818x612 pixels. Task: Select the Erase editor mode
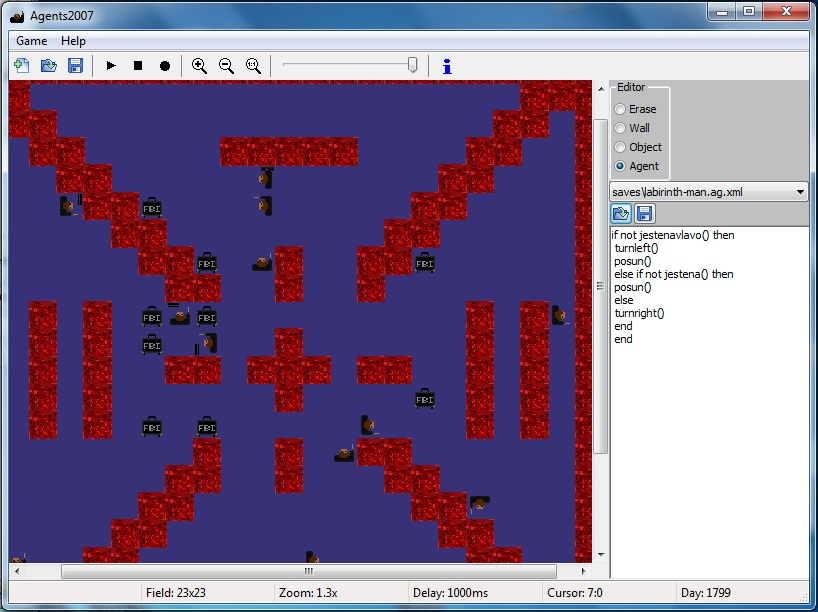(x=619, y=109)
